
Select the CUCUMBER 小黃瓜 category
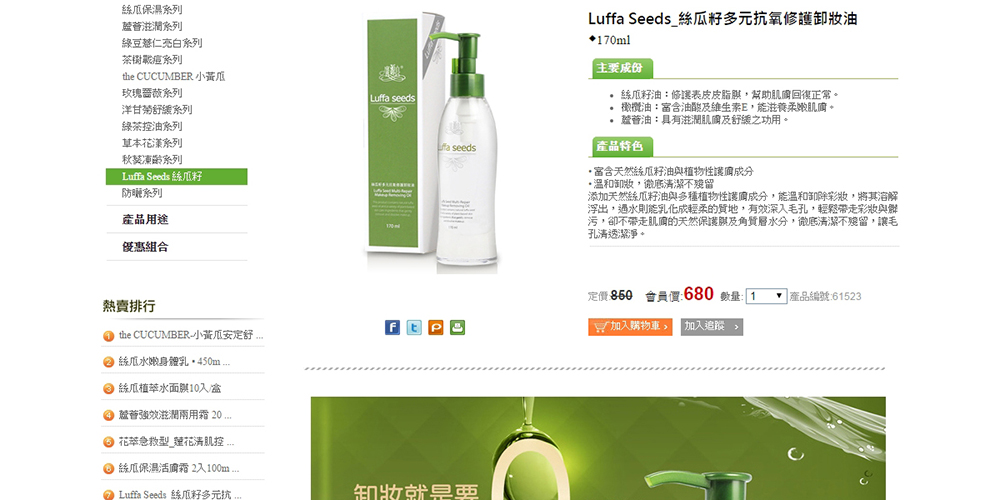pos(173,77)
